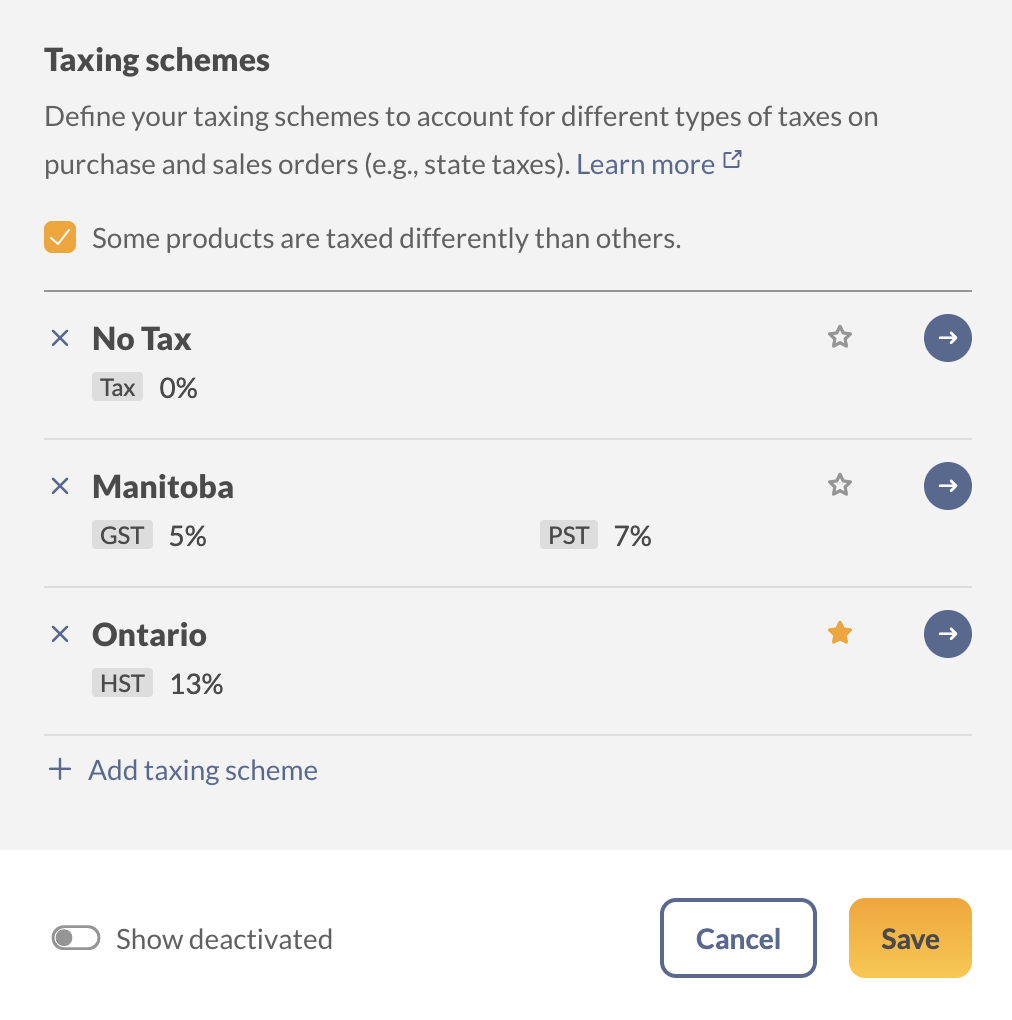Open Manitoba scheme with arrow button

click(947, 486)
